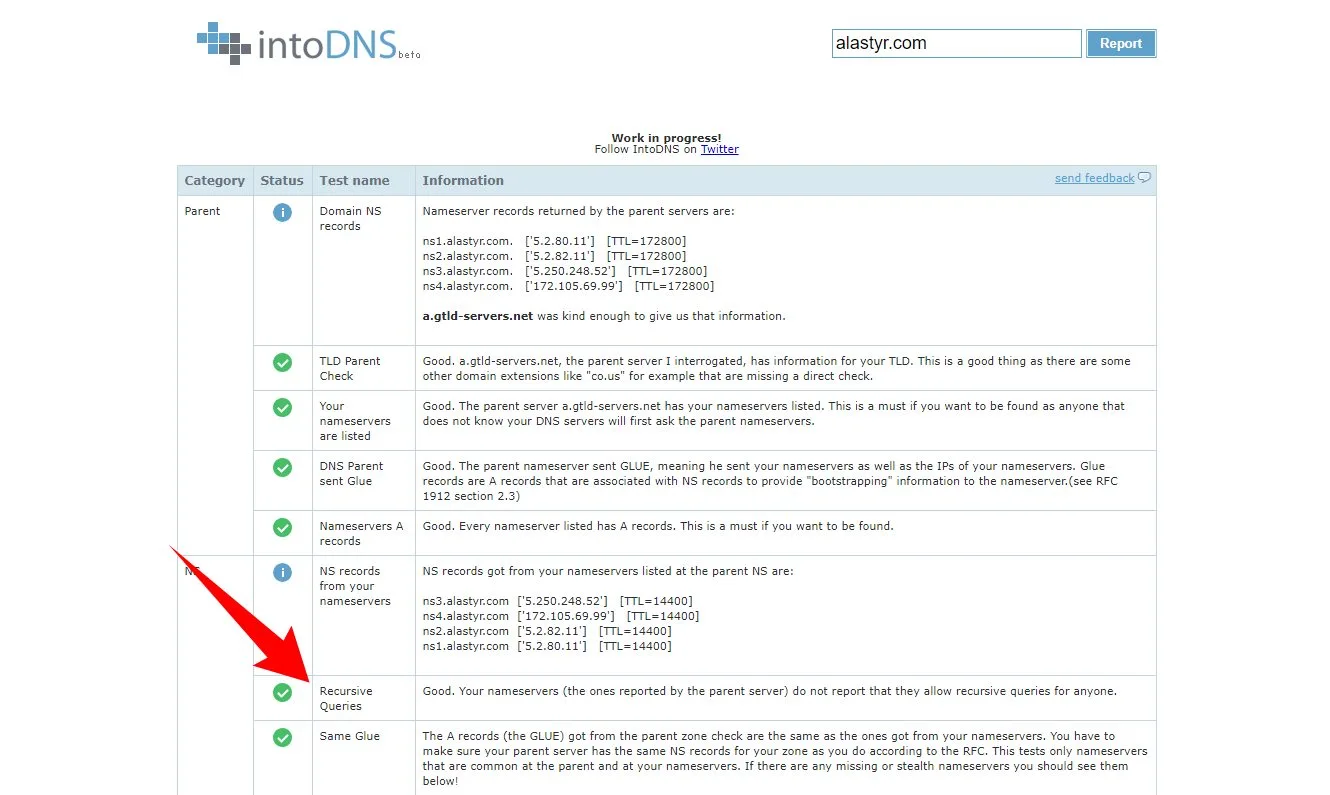Screen dimensions: 1330x795
Task: Click green check for Your nameservers are listed
Action: [282, 407]
